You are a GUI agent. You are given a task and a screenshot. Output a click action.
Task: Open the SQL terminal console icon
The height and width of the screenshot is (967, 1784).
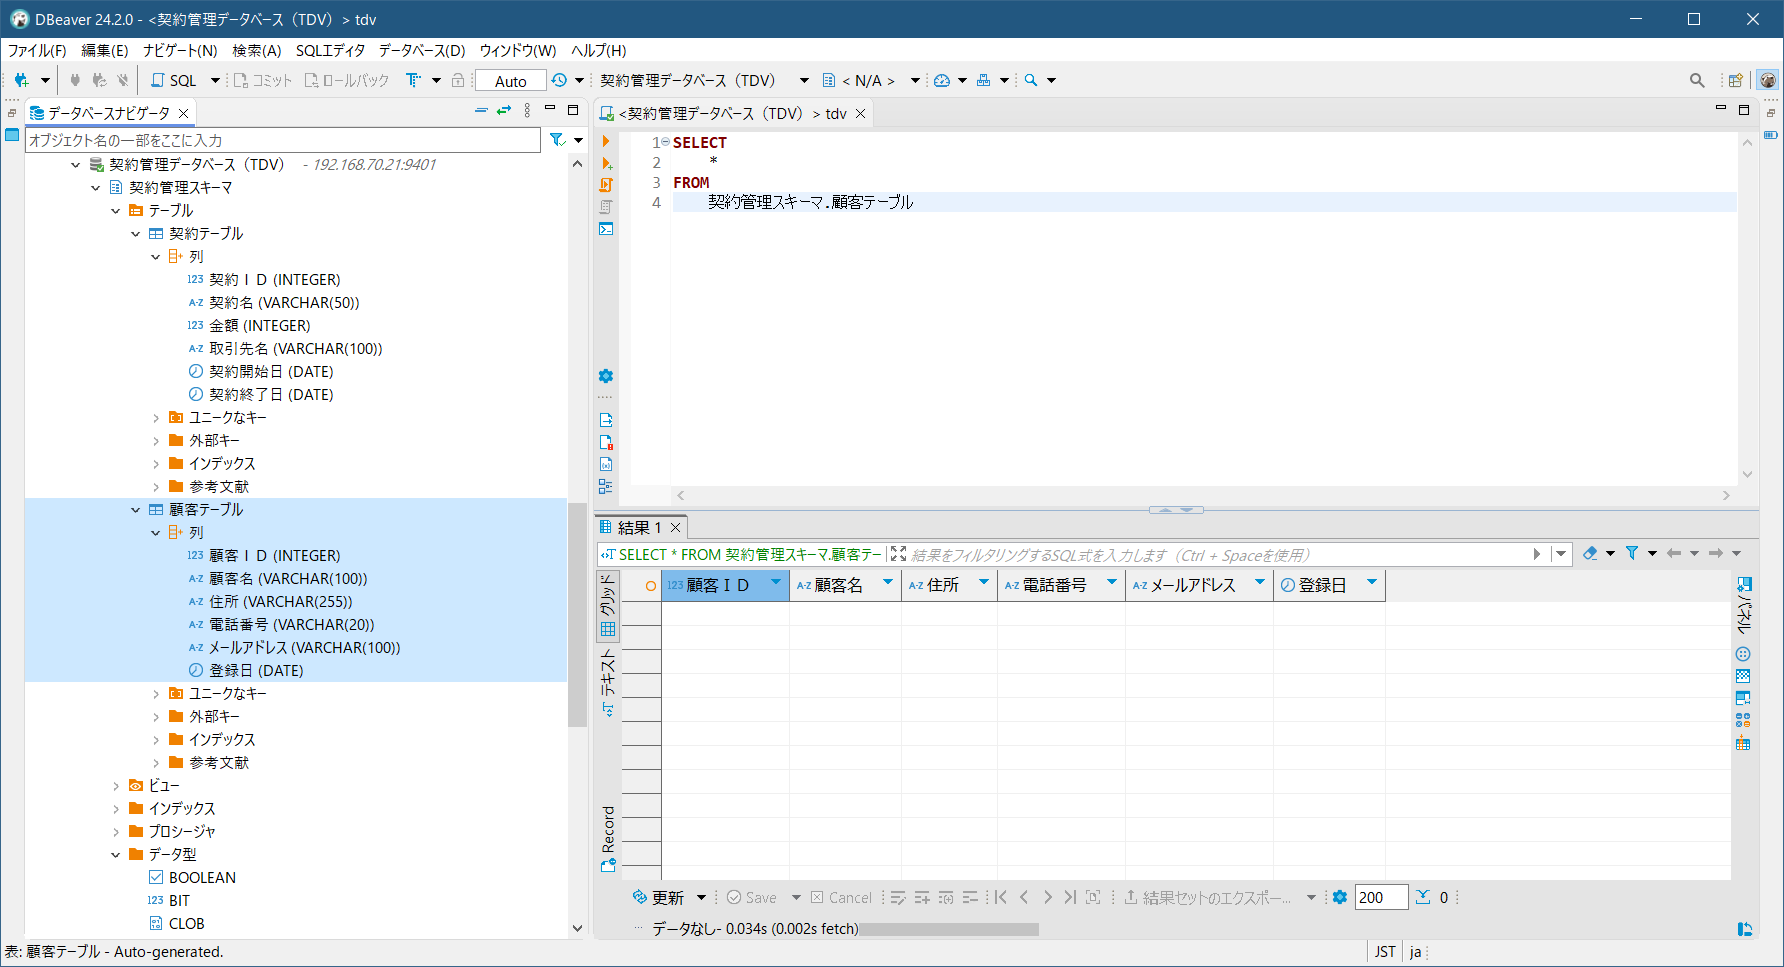click(x=606, y=229)
